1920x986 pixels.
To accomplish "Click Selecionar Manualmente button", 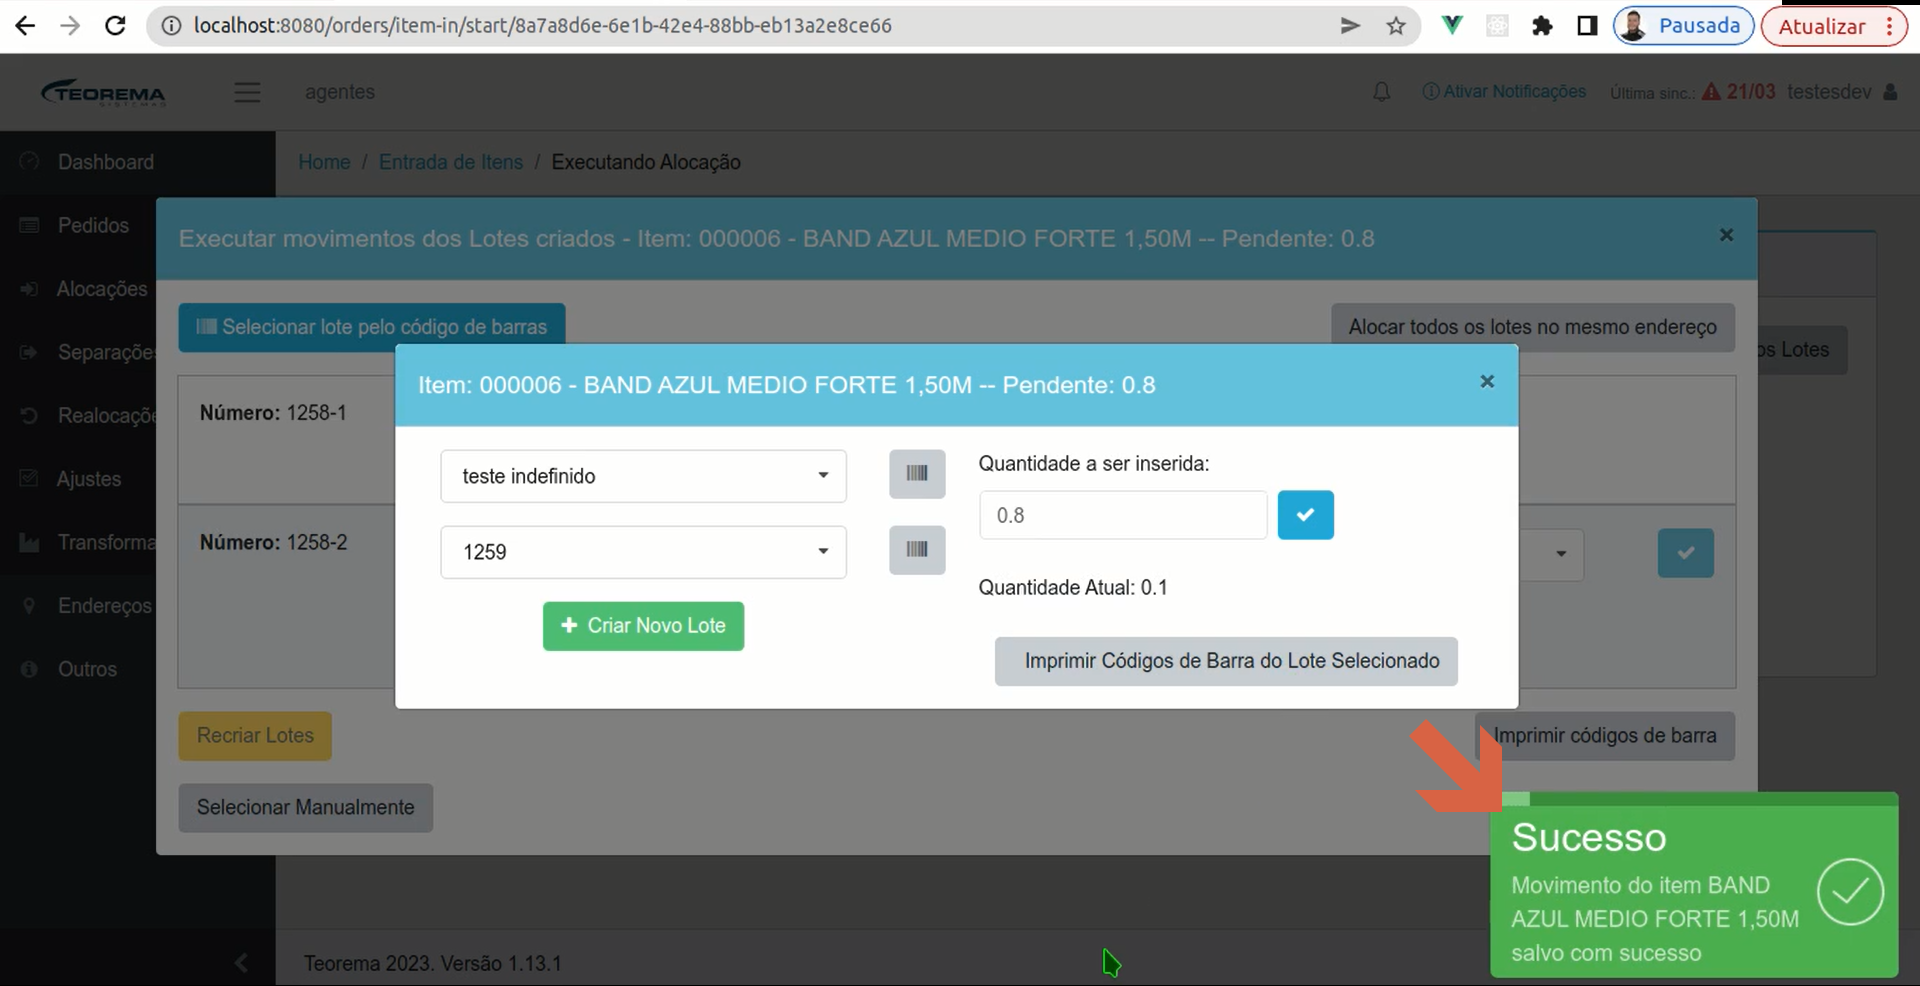I will 306,808.
